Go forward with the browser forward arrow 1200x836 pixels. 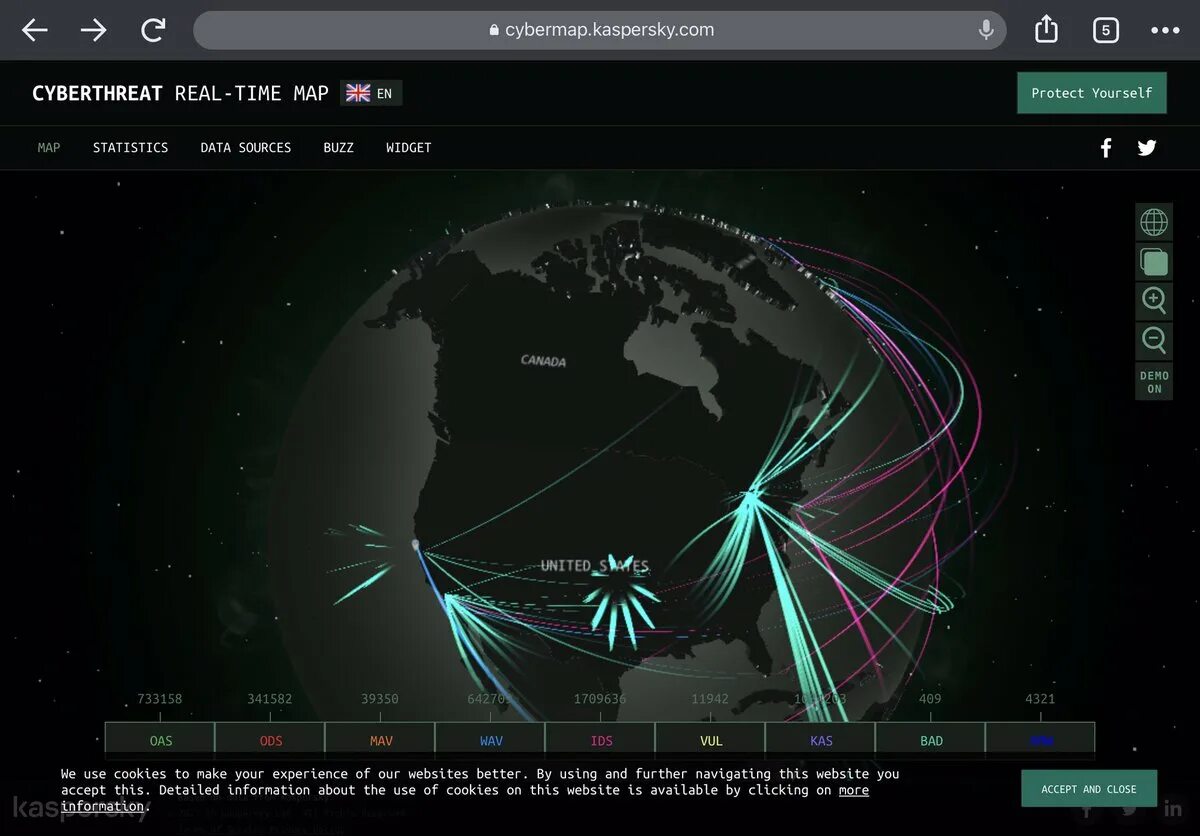coord(94,30)
